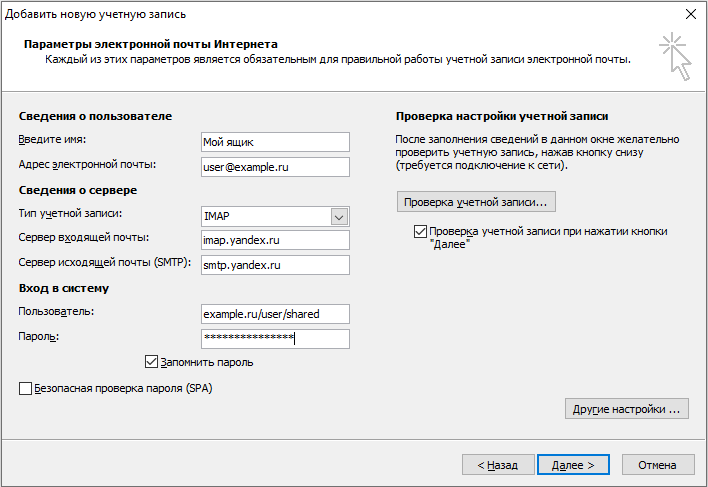Focus the masked password field
The image size is (708, 487).
[274, 339]
